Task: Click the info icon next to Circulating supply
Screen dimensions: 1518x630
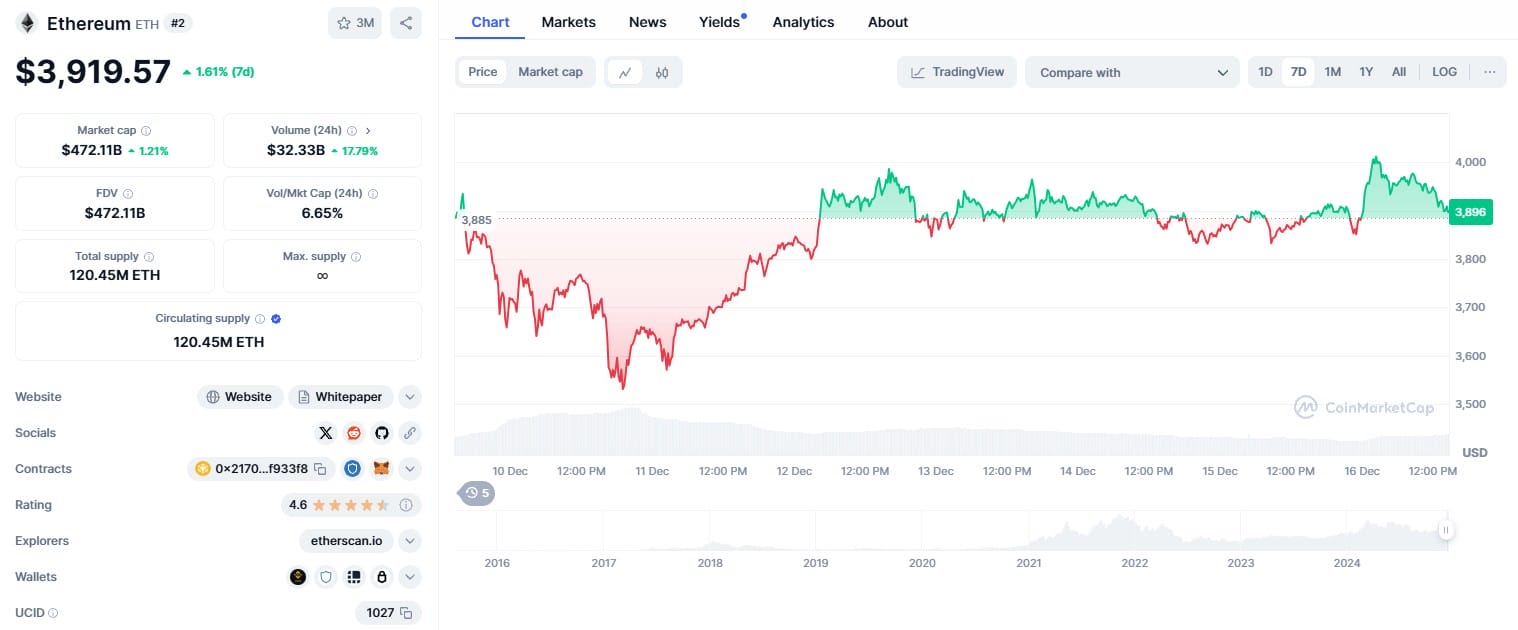Action: 260,319
